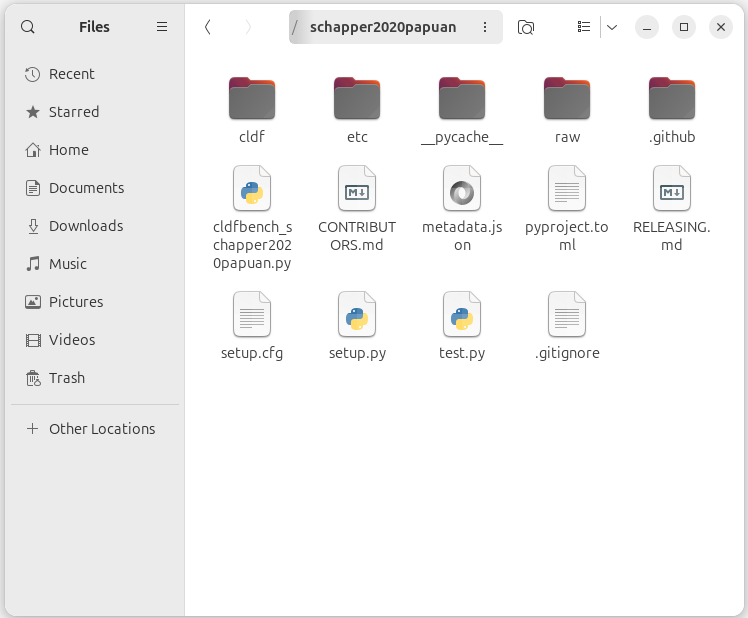Screen dimensions: 748x618
Task: Open the etc folder icon
Action: [357, 98]
